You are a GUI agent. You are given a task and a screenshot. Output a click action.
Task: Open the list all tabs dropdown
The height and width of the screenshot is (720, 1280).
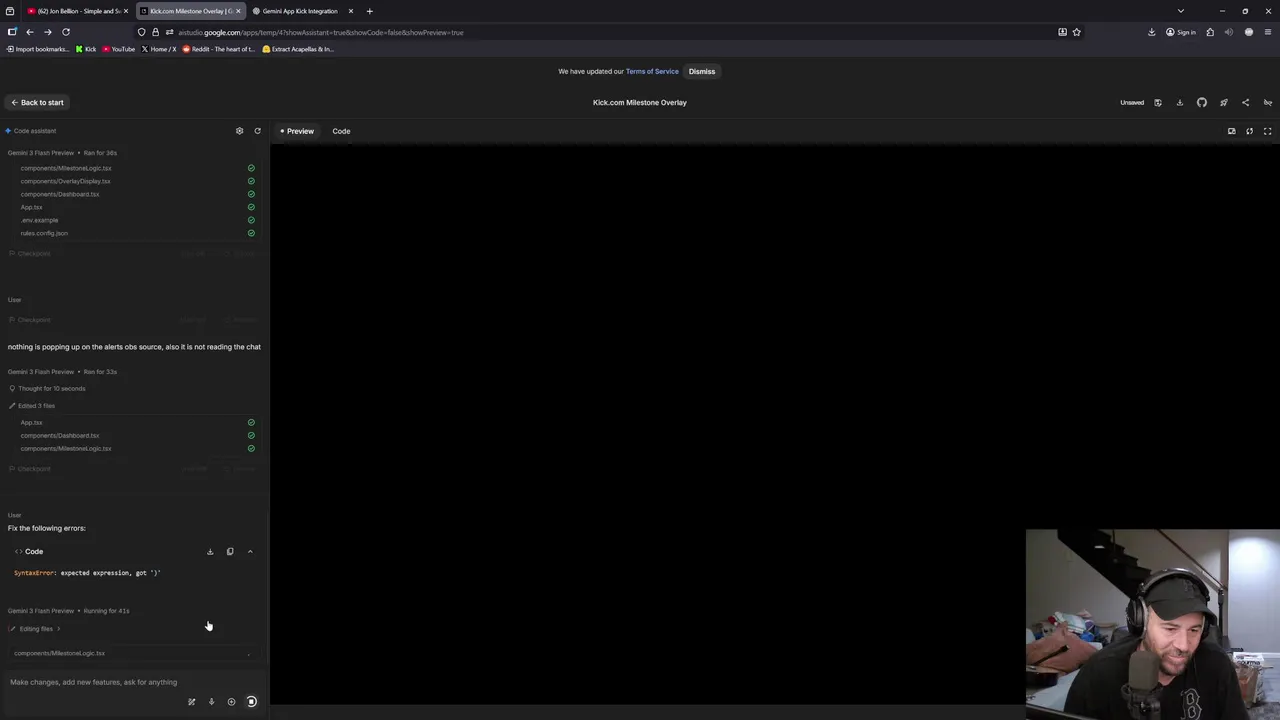(1181, 11)
